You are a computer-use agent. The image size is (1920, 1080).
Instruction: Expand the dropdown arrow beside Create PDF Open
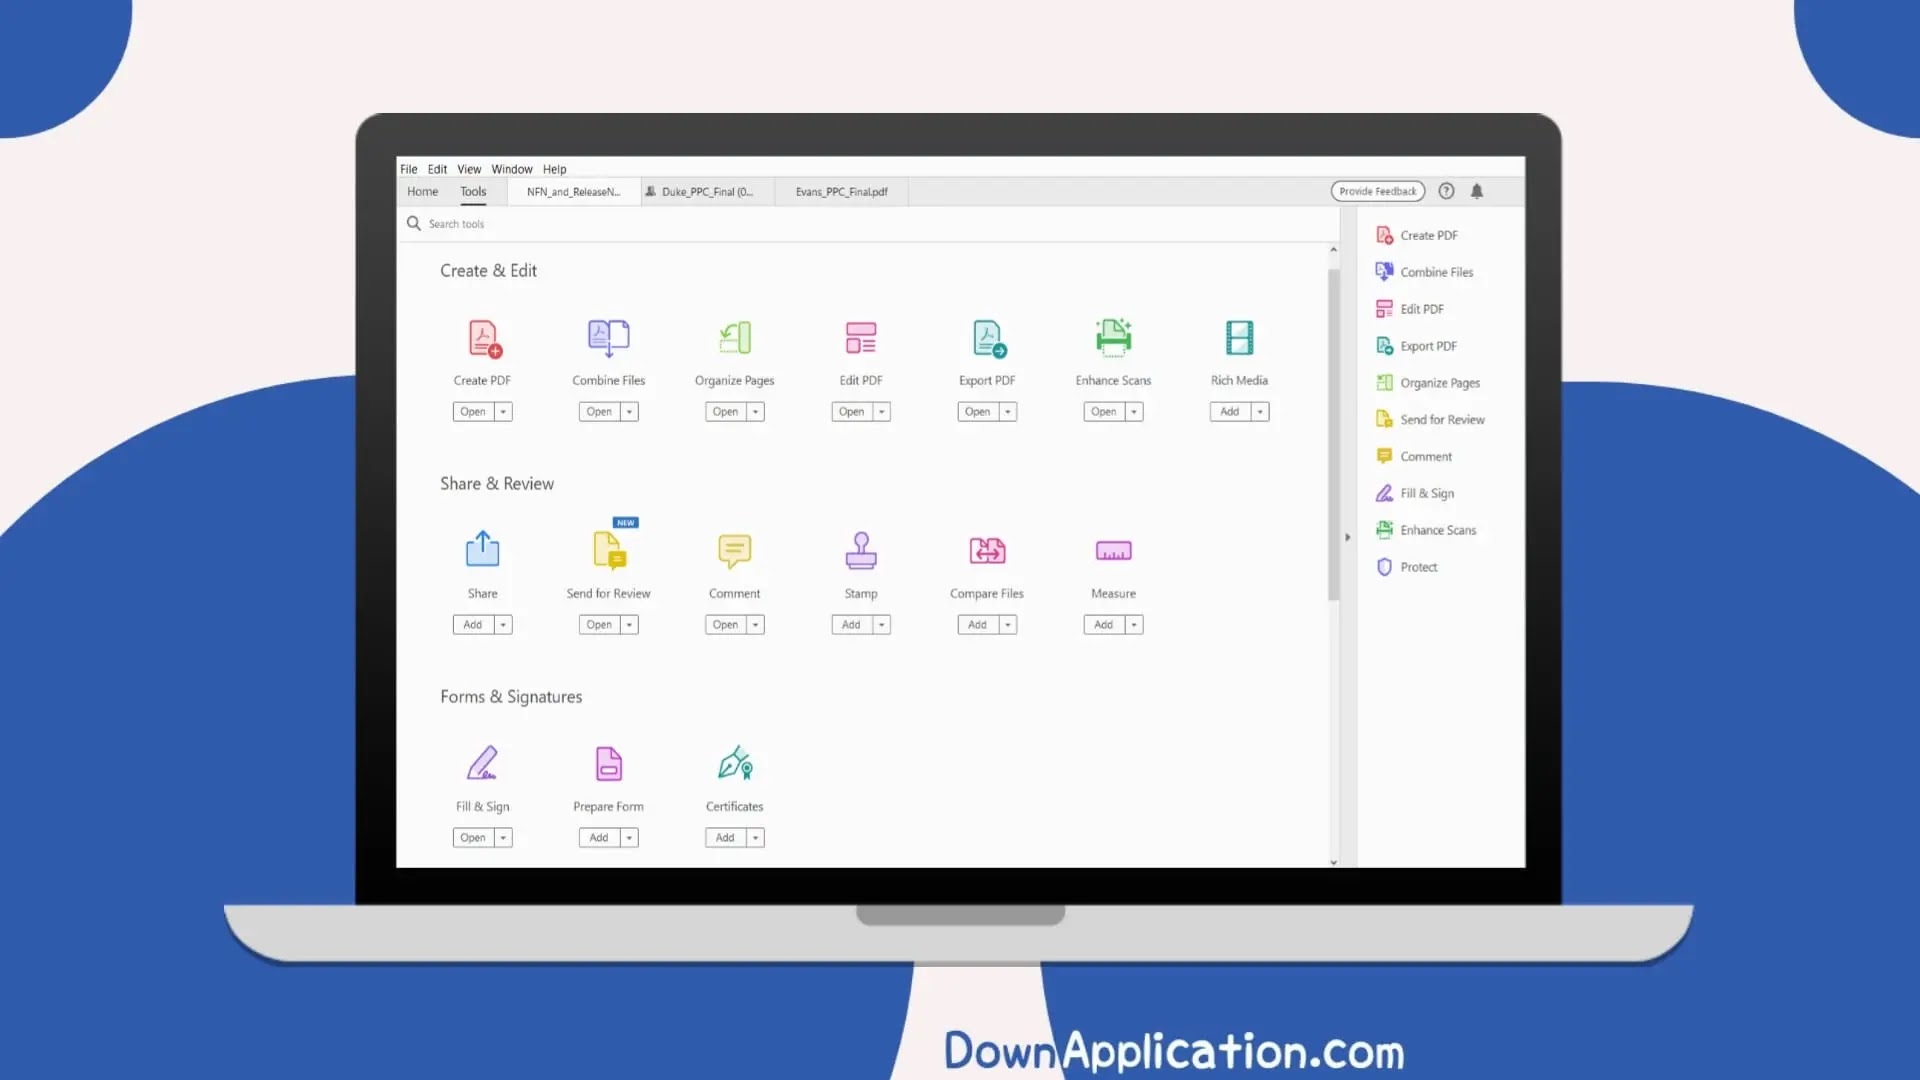click(503, 412)
